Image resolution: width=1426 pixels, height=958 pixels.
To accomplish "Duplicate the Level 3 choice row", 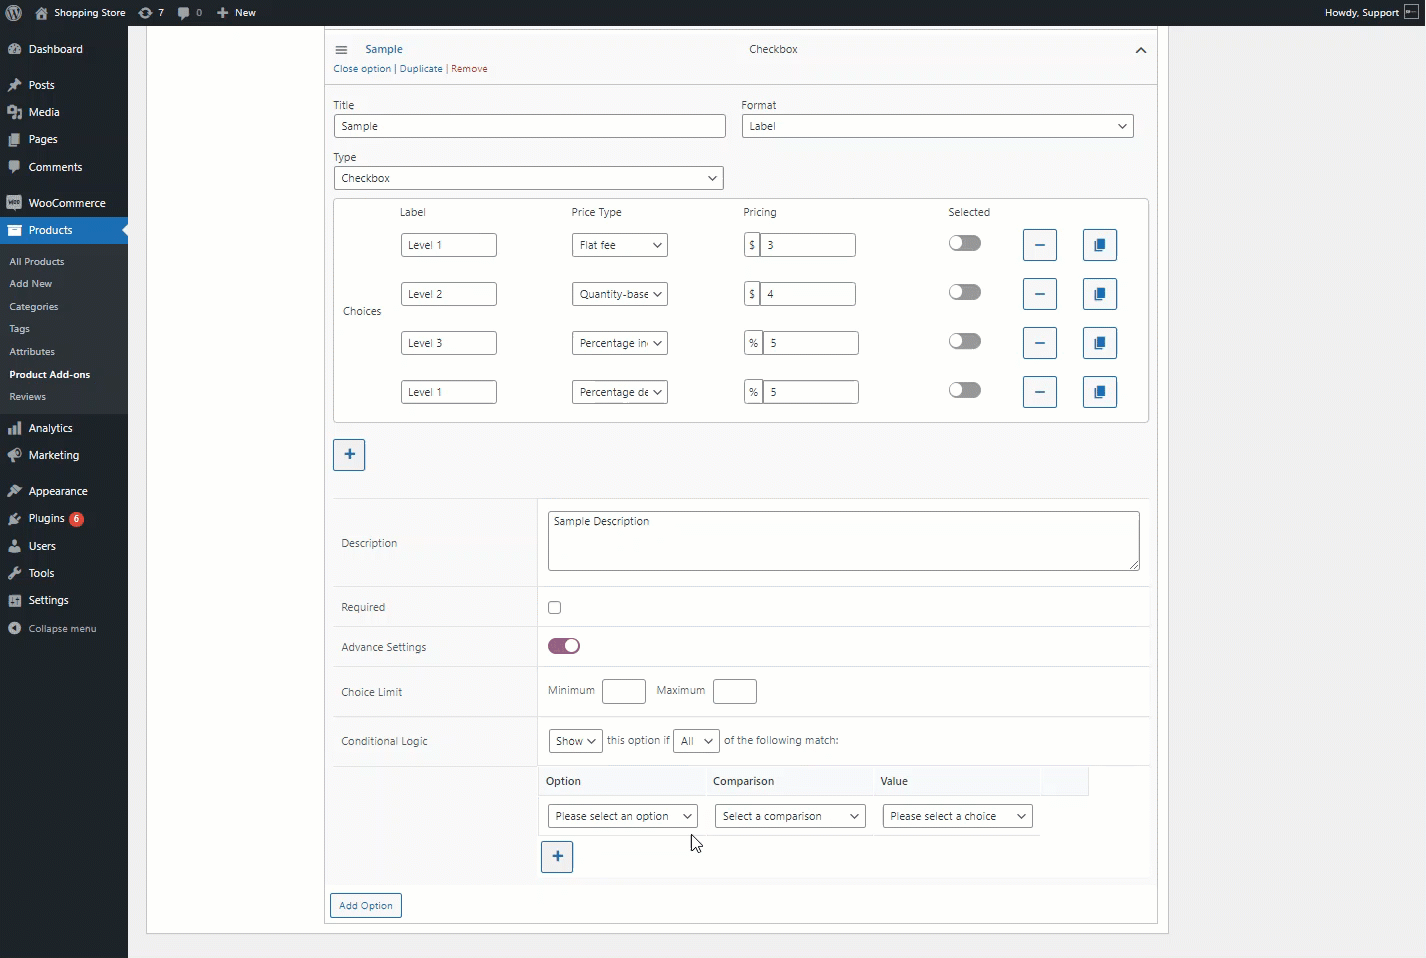I will pyautogui.click(x=1100, y=343).
